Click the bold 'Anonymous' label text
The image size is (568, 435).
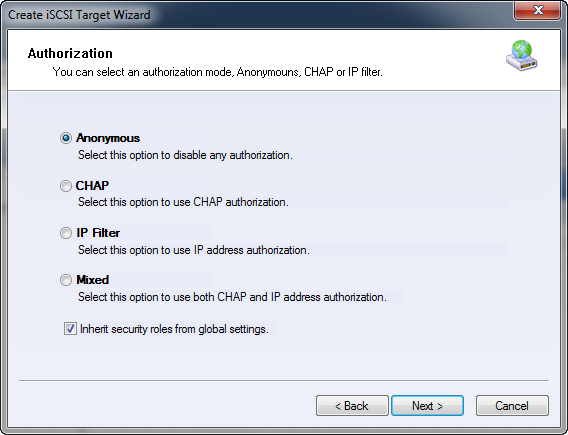(108, 138)
